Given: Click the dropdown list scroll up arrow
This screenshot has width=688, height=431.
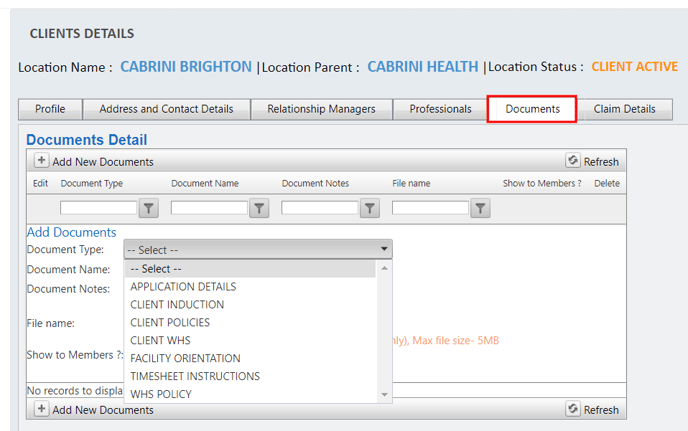Looking at the screenshot, I should (x=384, y=268).
